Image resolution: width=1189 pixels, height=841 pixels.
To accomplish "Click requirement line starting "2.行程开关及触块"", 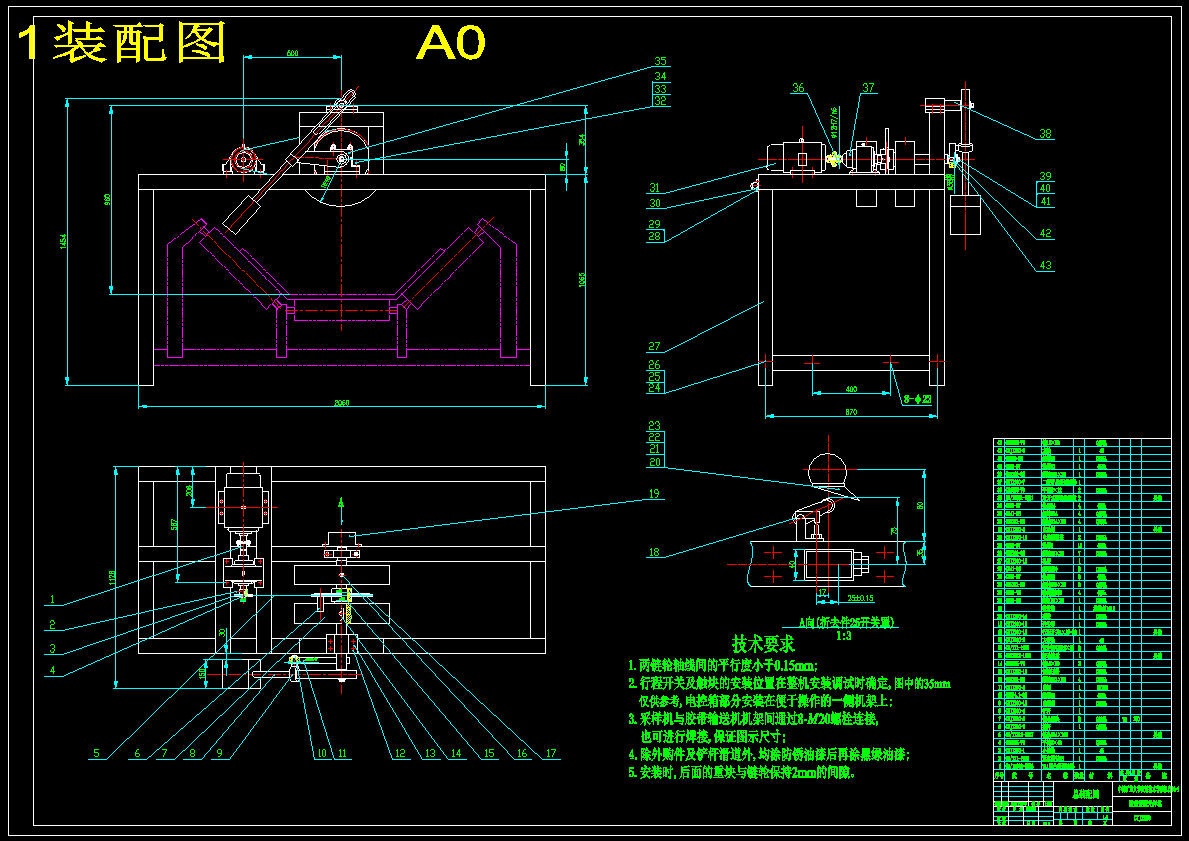I will click(x=789, y=684).
